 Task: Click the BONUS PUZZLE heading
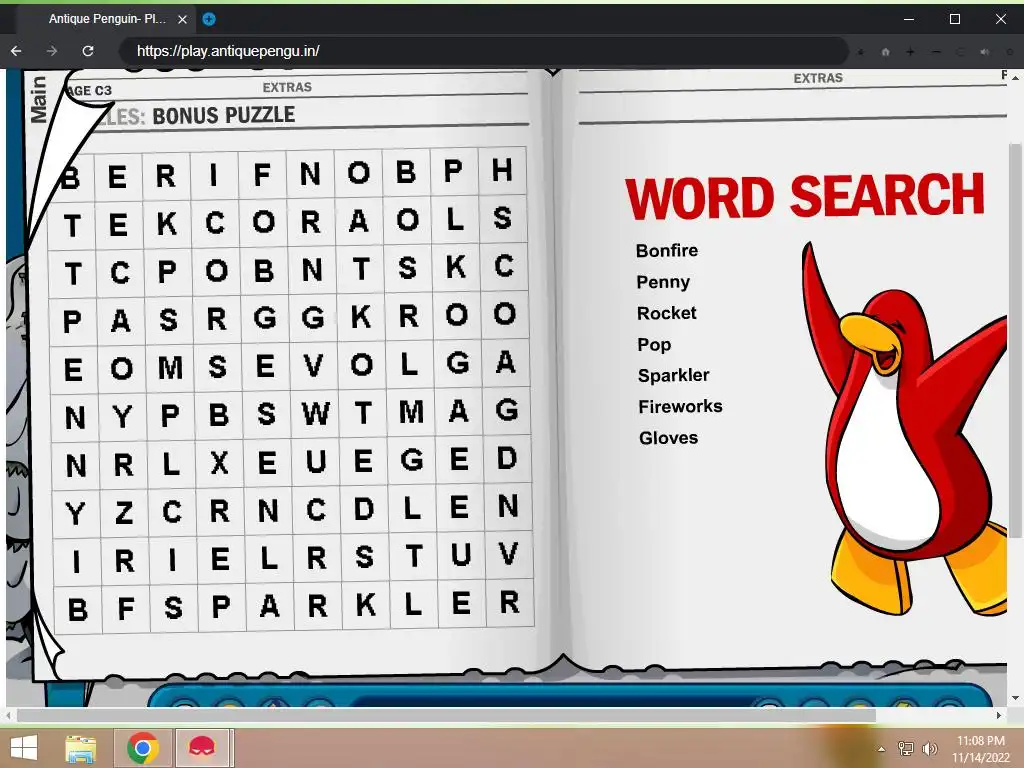(x=223, y=116)
